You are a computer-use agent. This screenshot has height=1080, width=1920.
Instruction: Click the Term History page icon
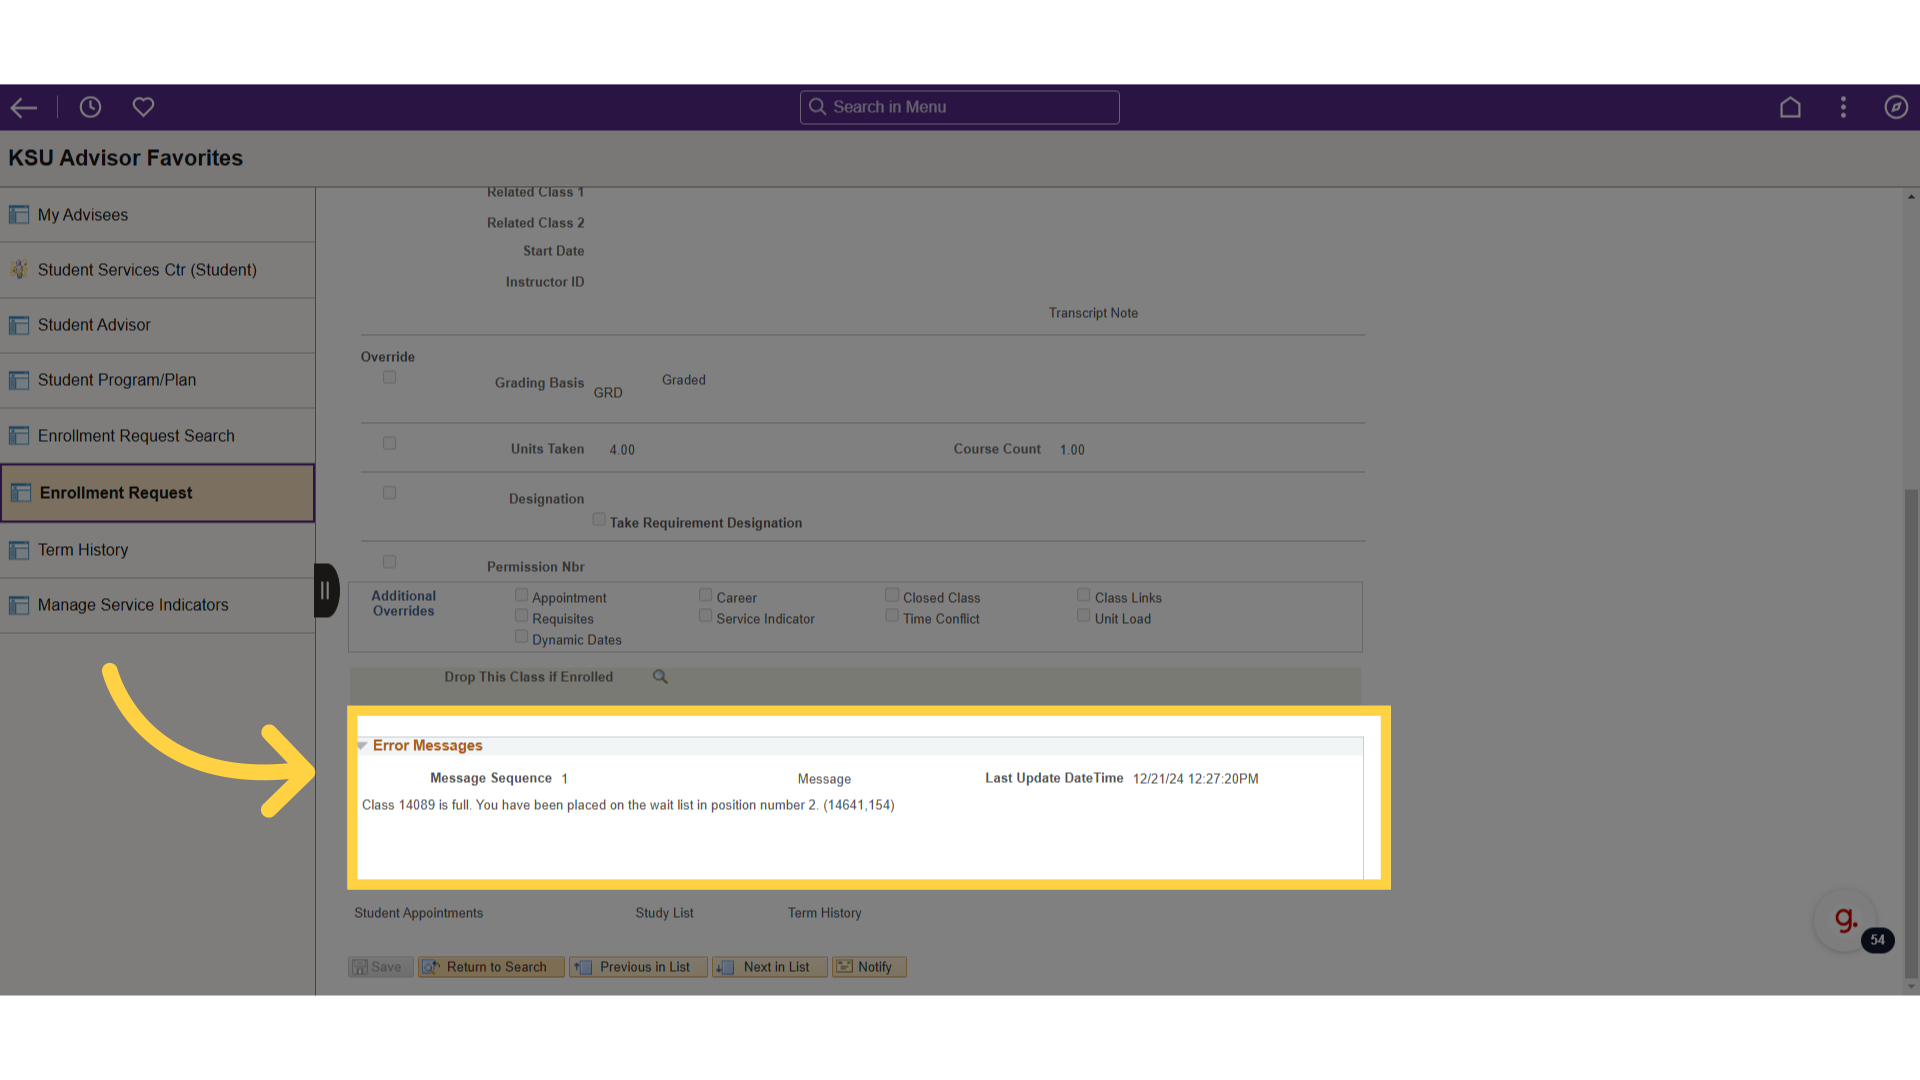pyautogui.click(x=19, y=550)
